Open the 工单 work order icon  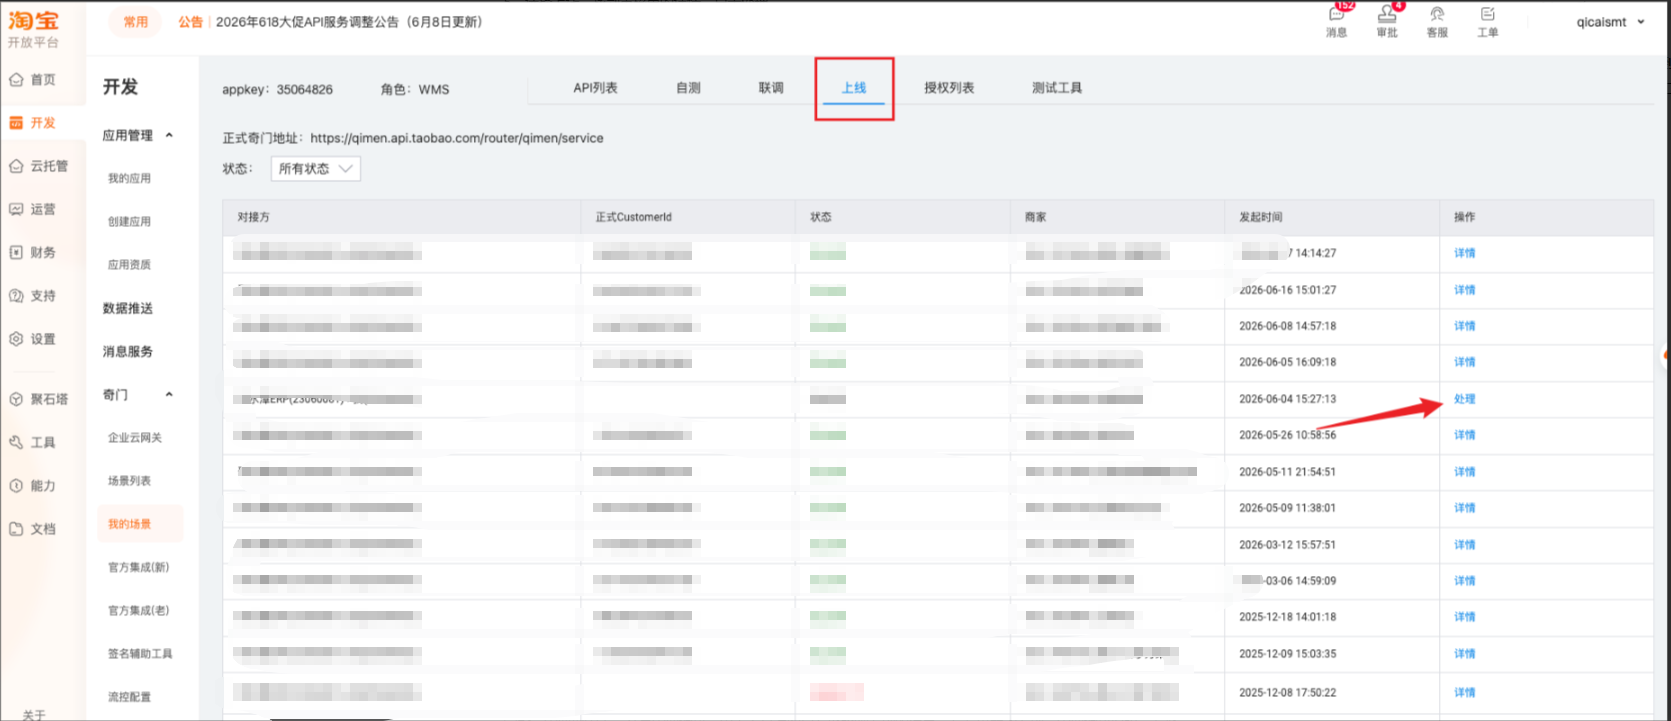[x=1488, y=21]
